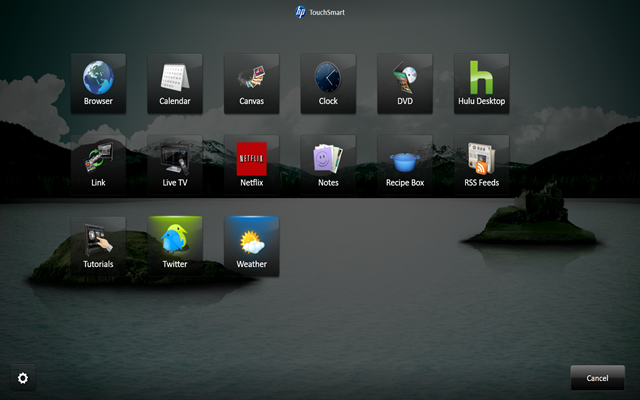Click the HP TouchSmart logo
The image size is (640, 400).
(x=320, y=12)
